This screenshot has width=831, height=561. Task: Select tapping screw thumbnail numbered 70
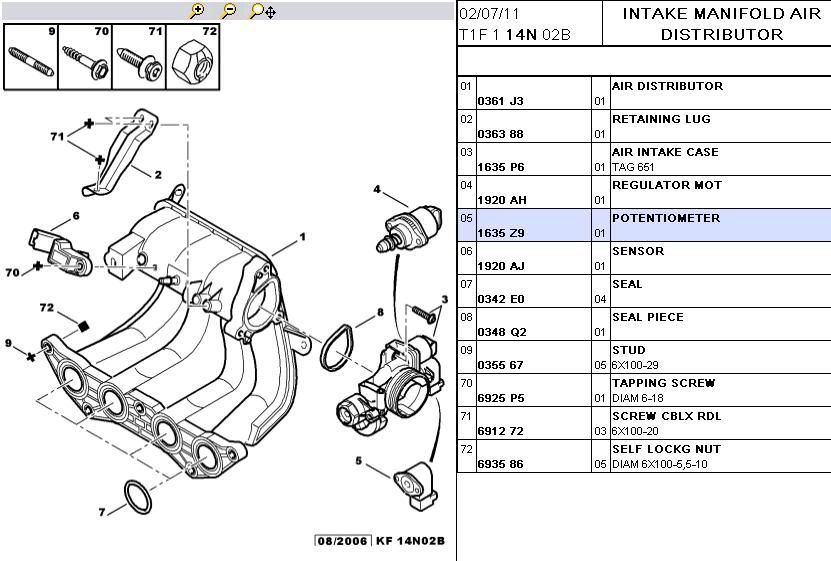coord(85,57)
